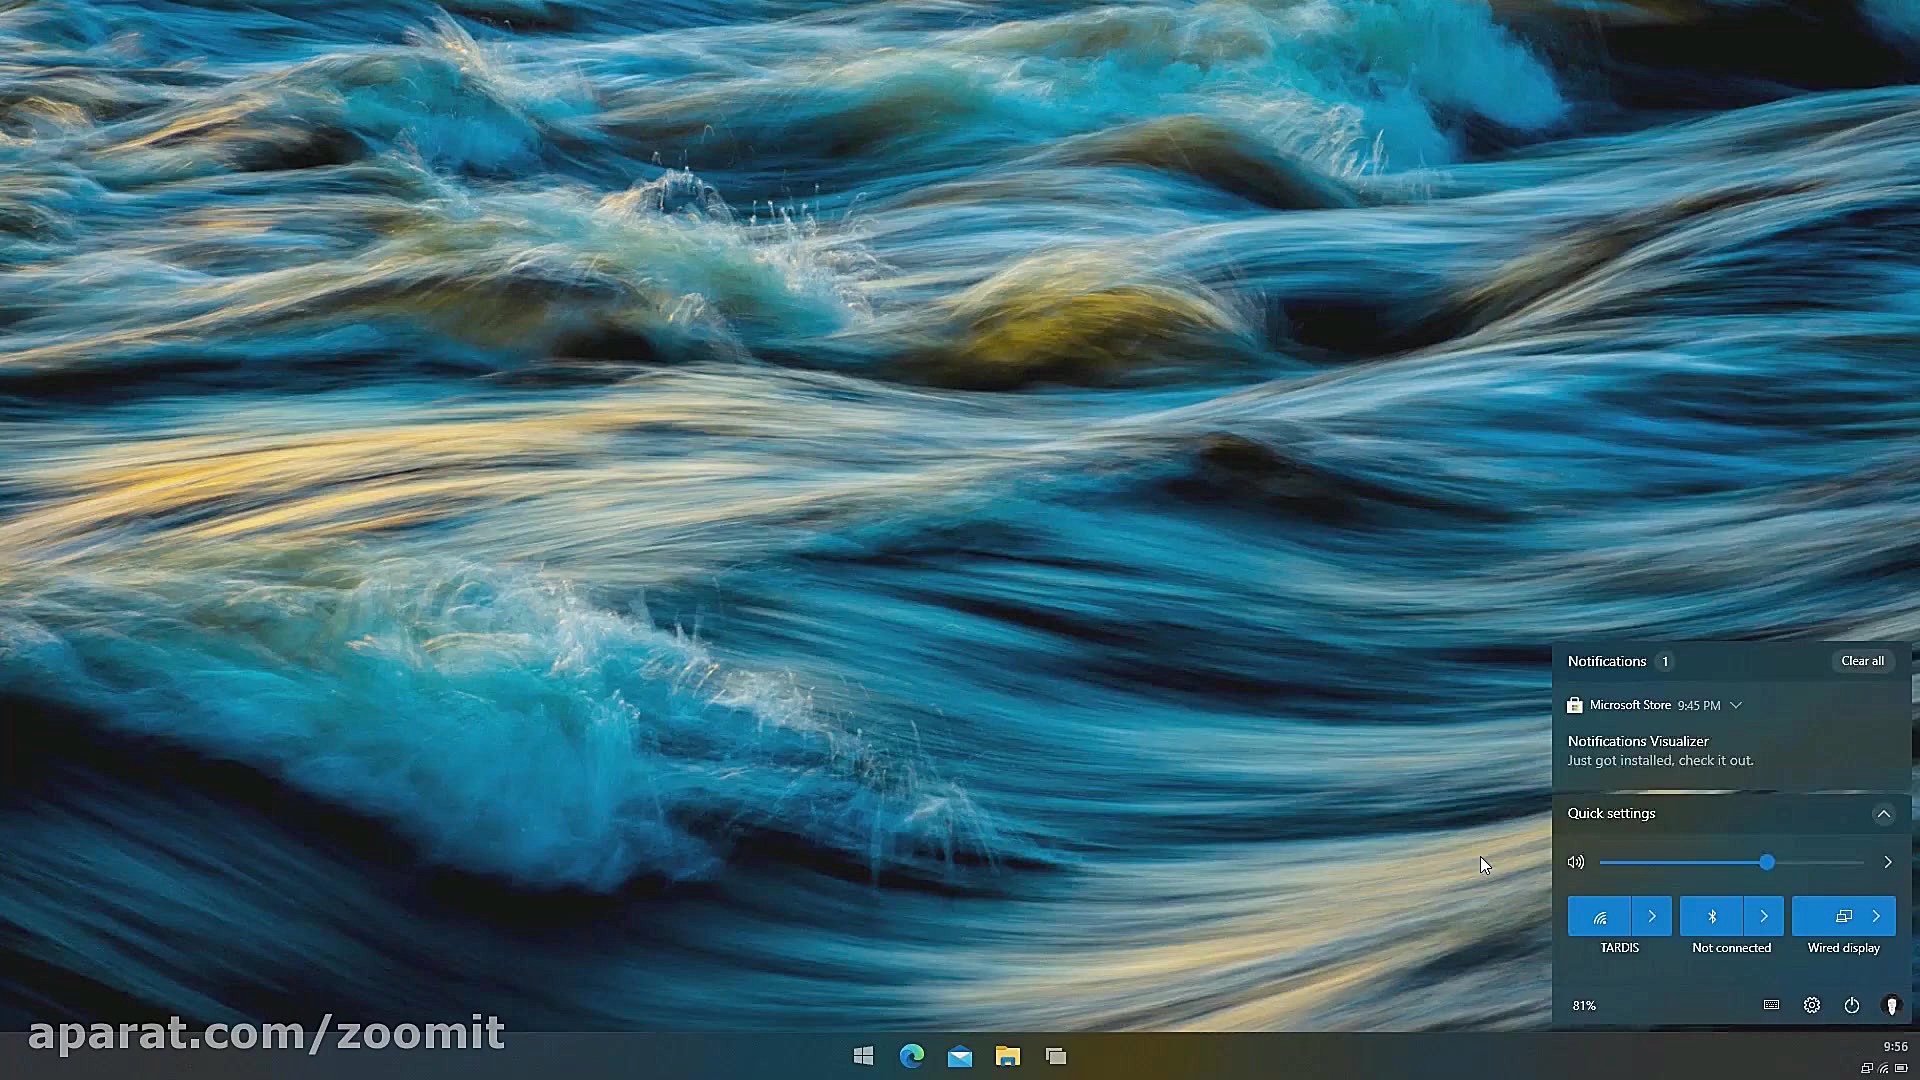Open audio output options arrow
1920x1080 pixels.
point(1887,862)
